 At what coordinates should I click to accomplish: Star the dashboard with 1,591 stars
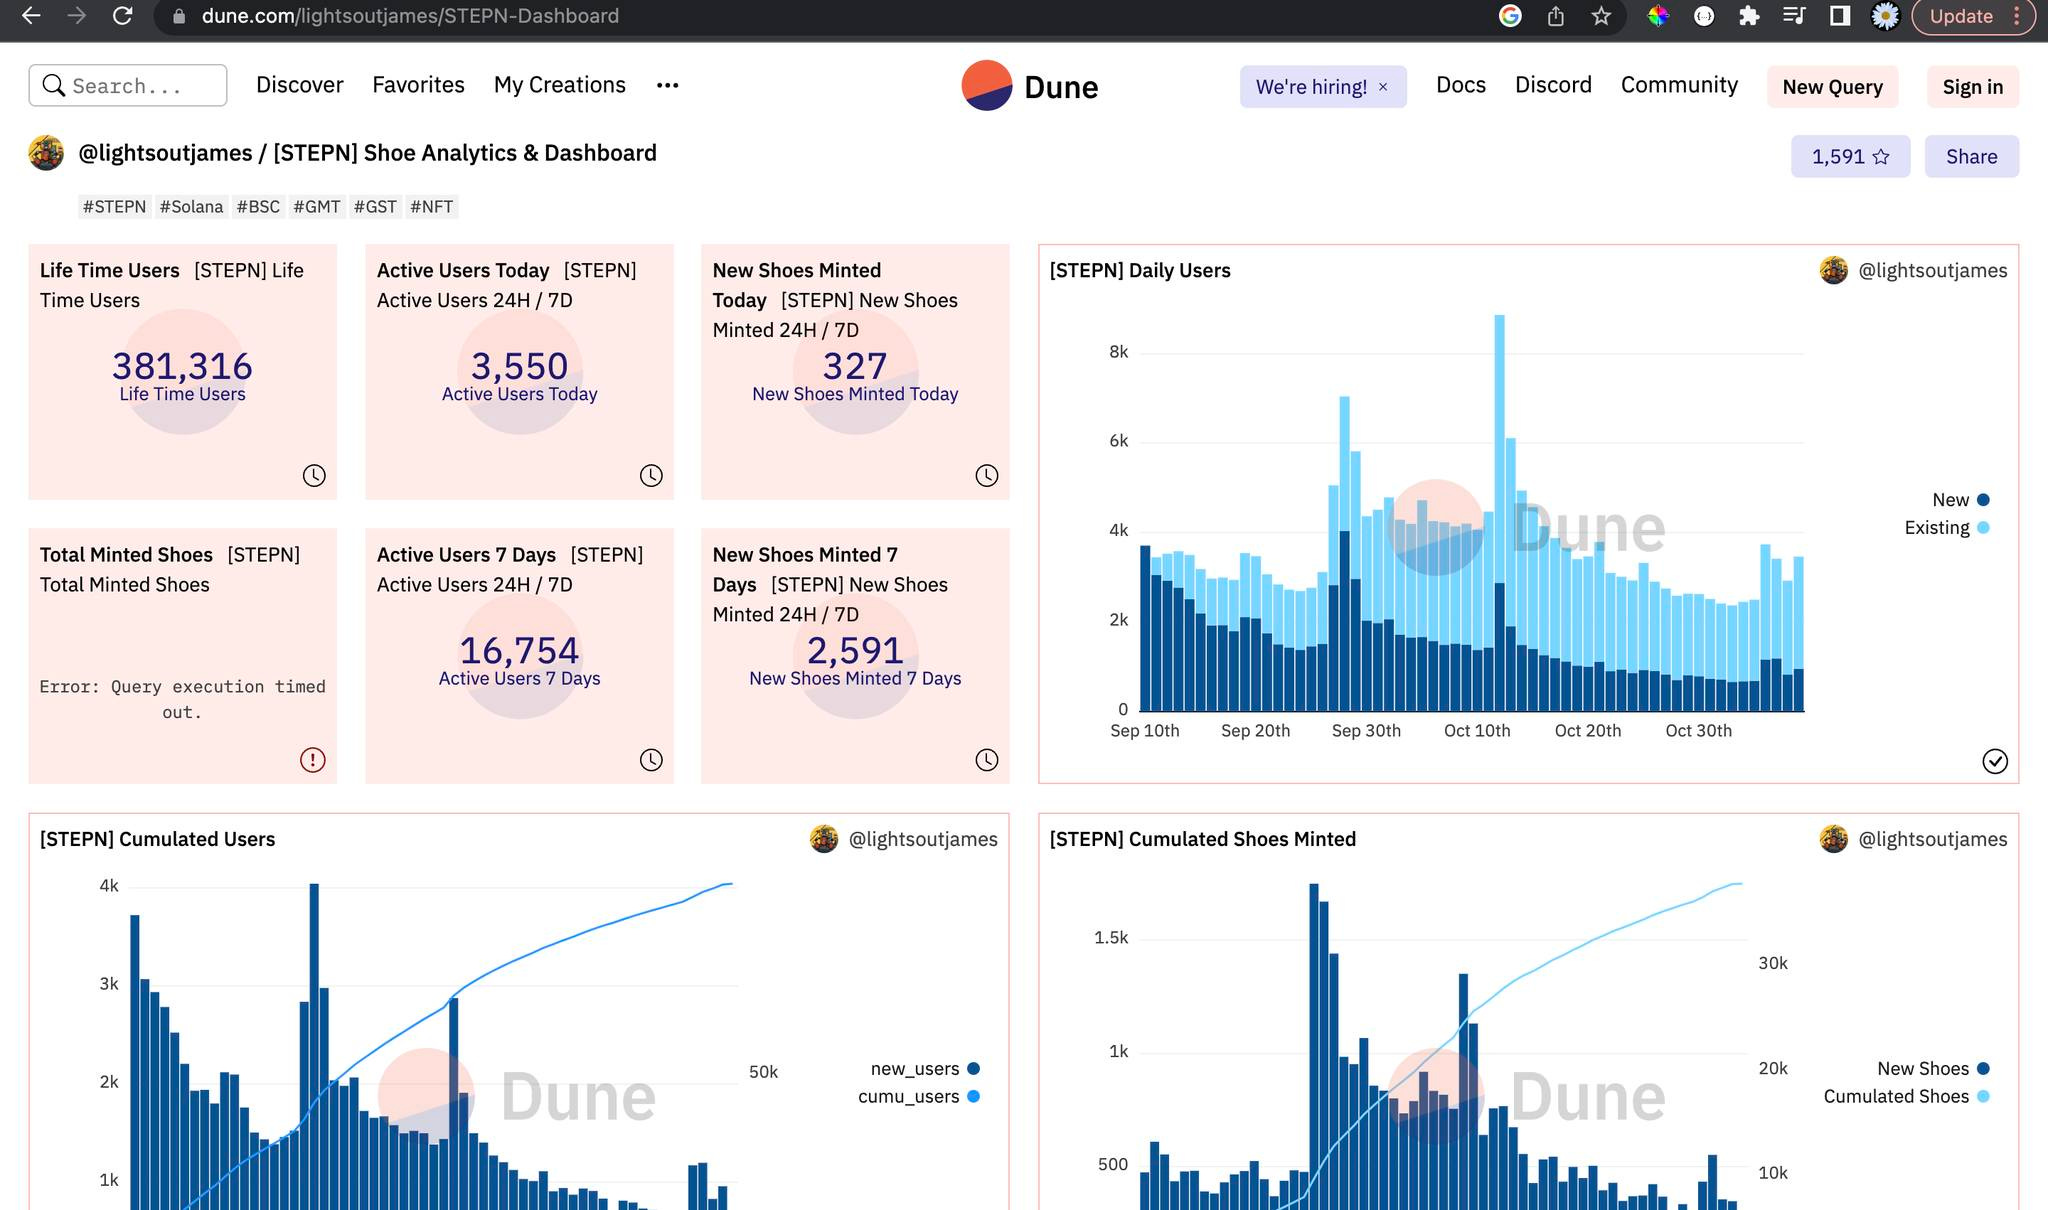(x=1850, y=156)
